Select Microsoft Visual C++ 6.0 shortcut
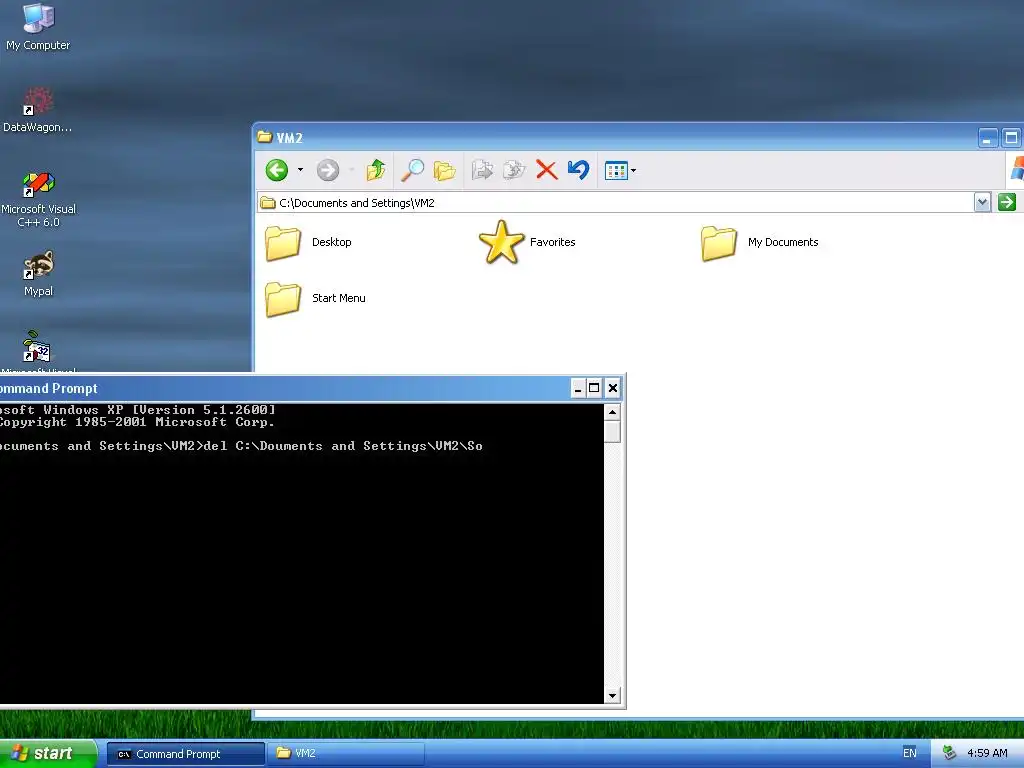The width and height of the screenshot is (1024, 768). [x=39, y=199]
